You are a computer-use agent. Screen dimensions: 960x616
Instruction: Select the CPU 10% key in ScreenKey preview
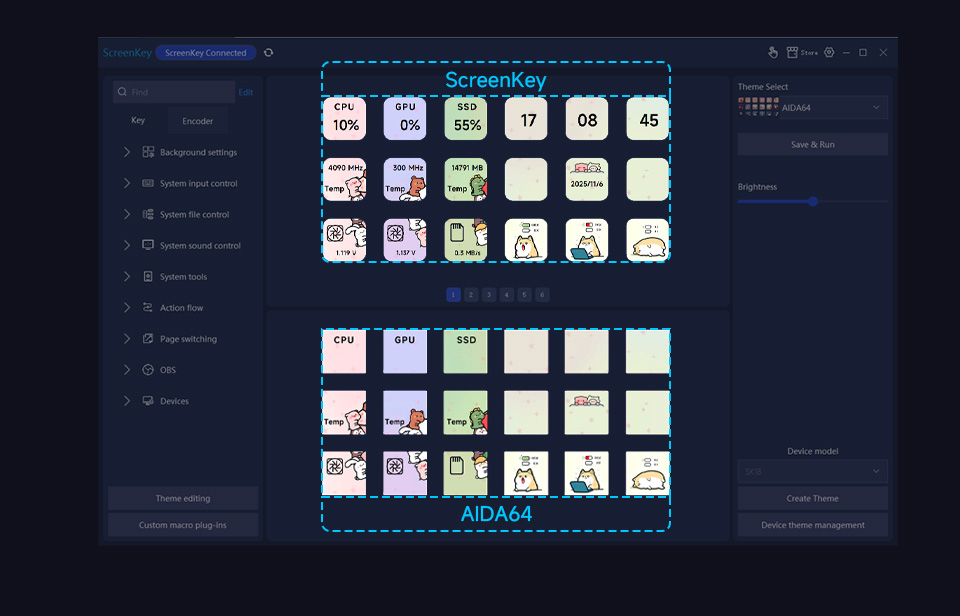(x=345, y=119)
